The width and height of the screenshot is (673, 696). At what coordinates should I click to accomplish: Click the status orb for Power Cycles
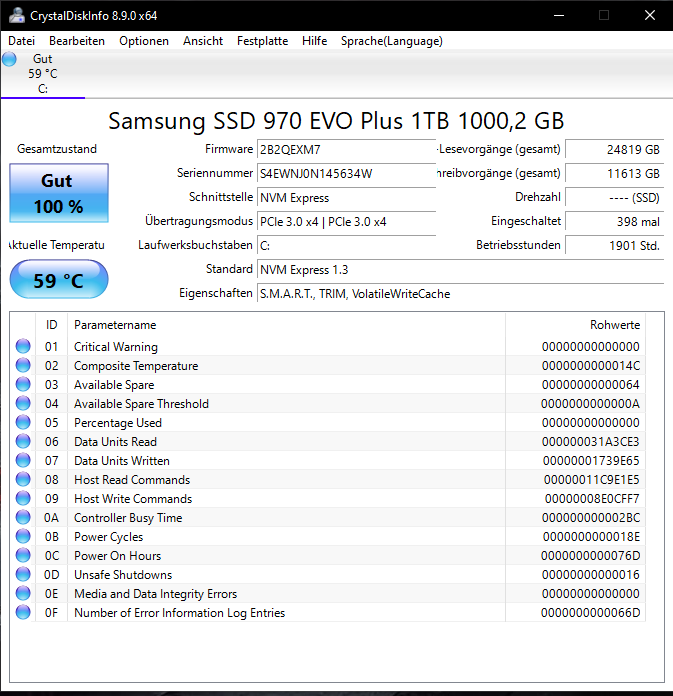pyautogui.click(x=23, y=536)
